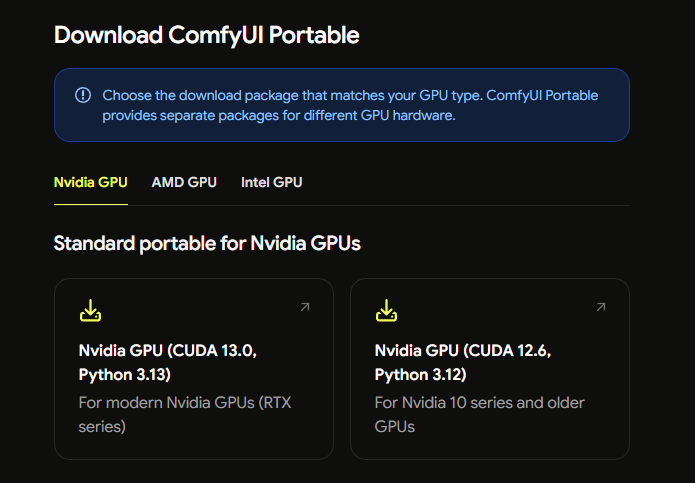Screen dimensions: 695x483
Task: Select the Nvidia GPU tab
Action: (91, 182)
